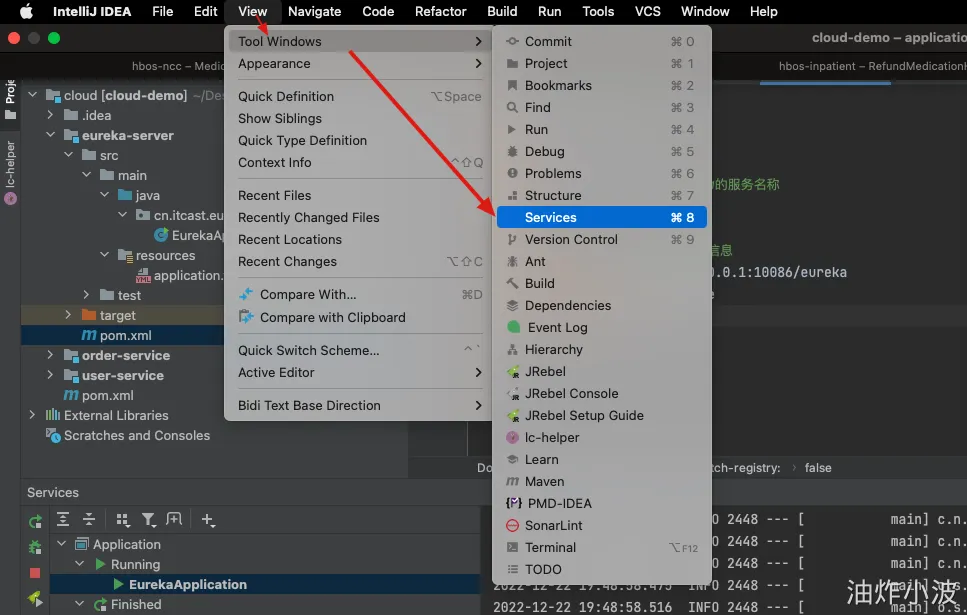Expand the .idea folder
Image resolution: width=967 pixels, height=615 pixels.
[51, 115]
